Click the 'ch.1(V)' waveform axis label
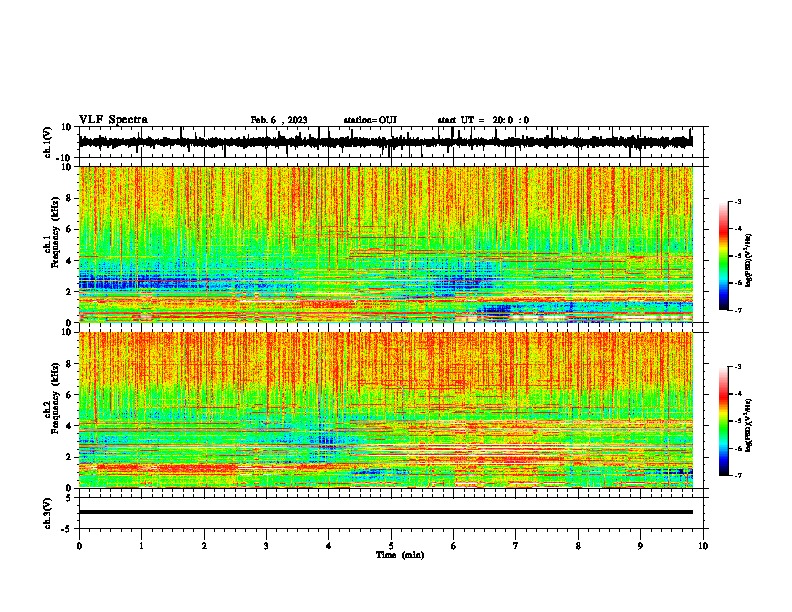Screen dimensions: 792x612 (48, 142)
